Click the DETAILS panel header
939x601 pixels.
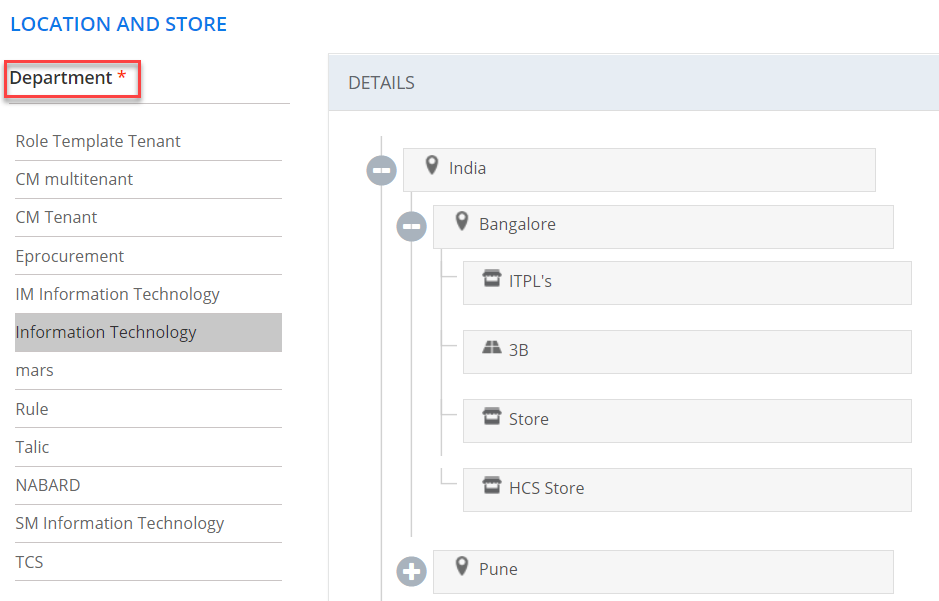click(382, 83)
